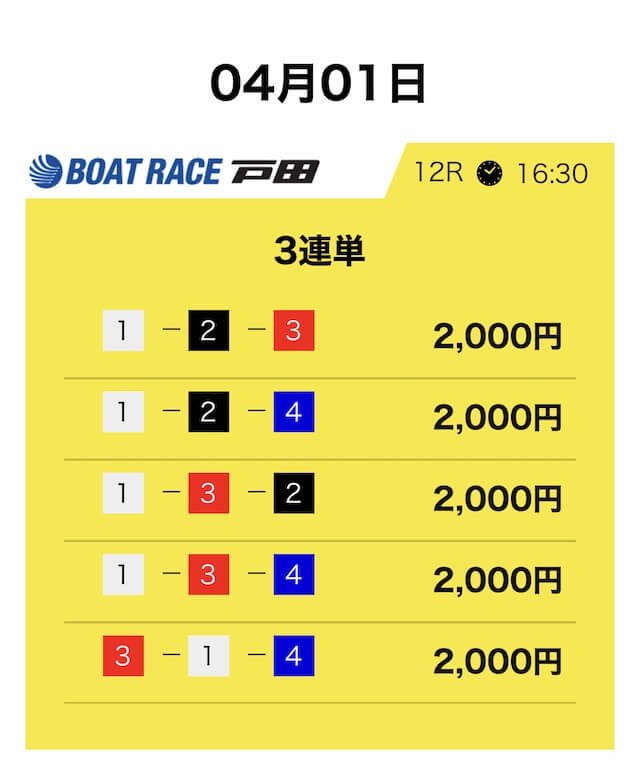
Task: Click the 16:30 race start time
Action: (551, 172)
